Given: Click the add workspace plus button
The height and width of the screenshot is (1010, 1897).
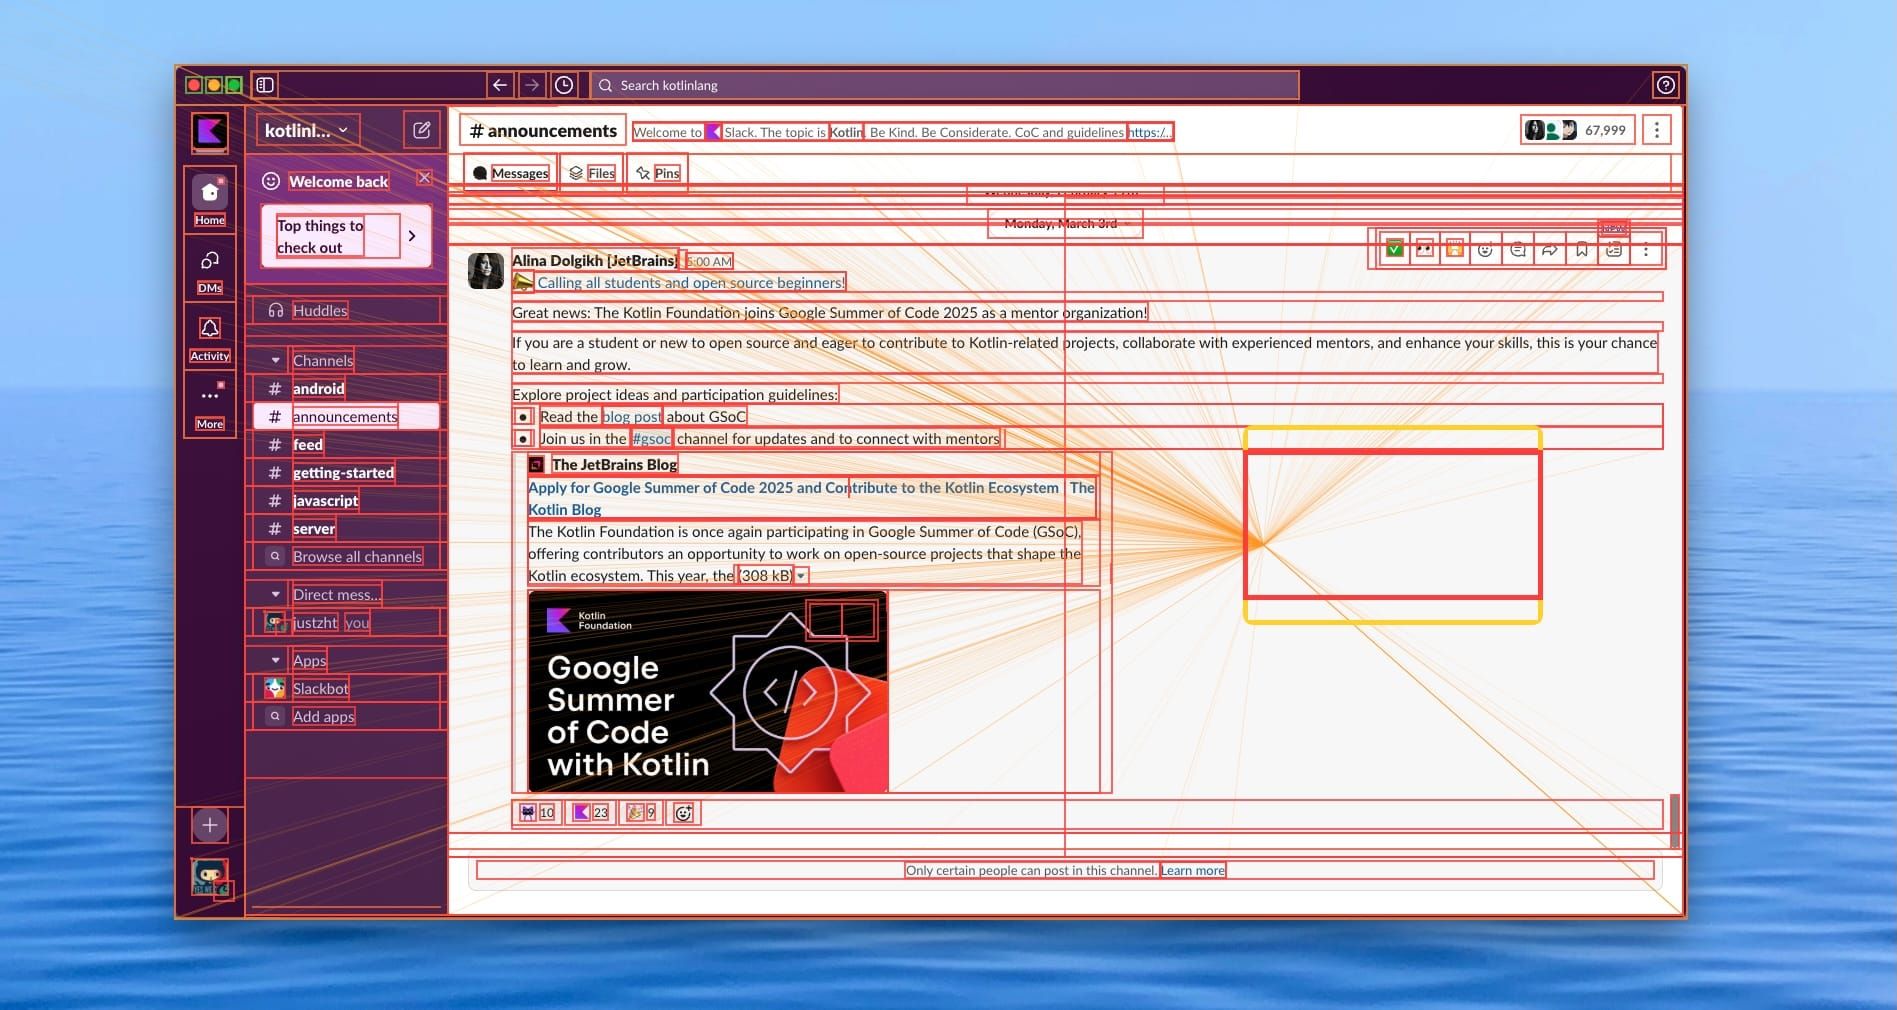Looking at the screenshot, I should tap(210, 825).
